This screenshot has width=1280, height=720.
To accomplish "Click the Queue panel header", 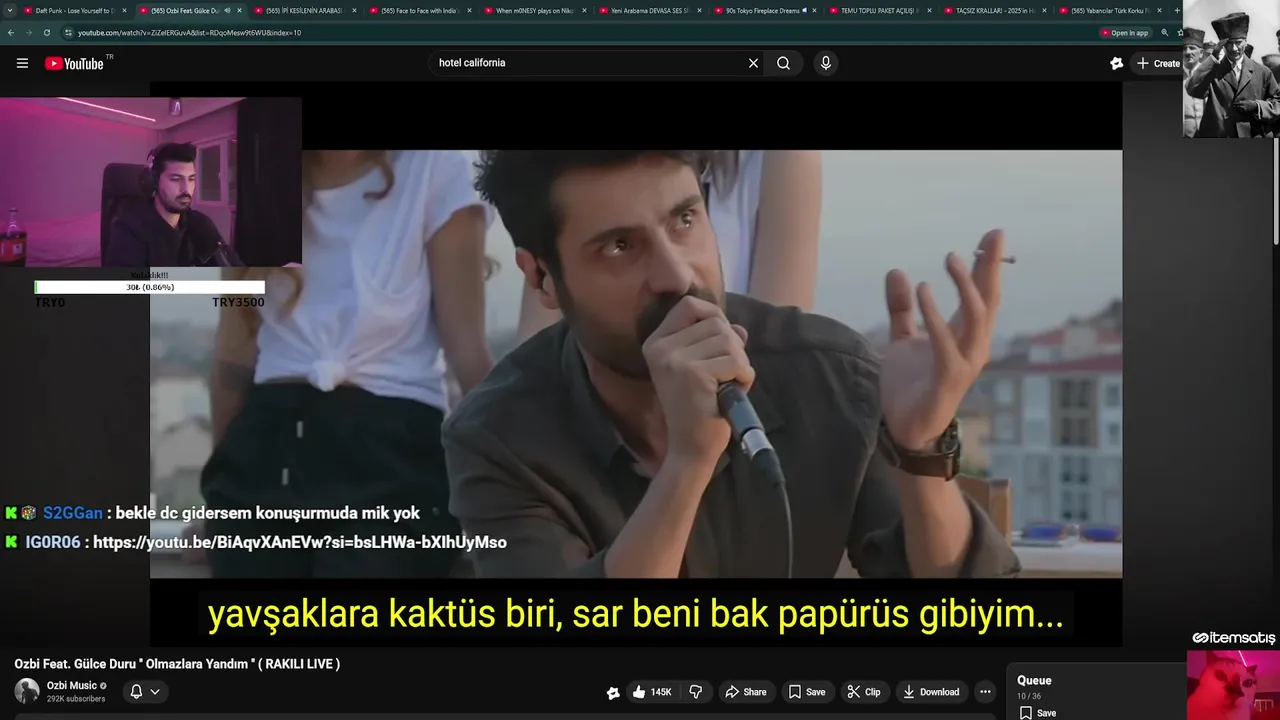I will point(1034,680).
